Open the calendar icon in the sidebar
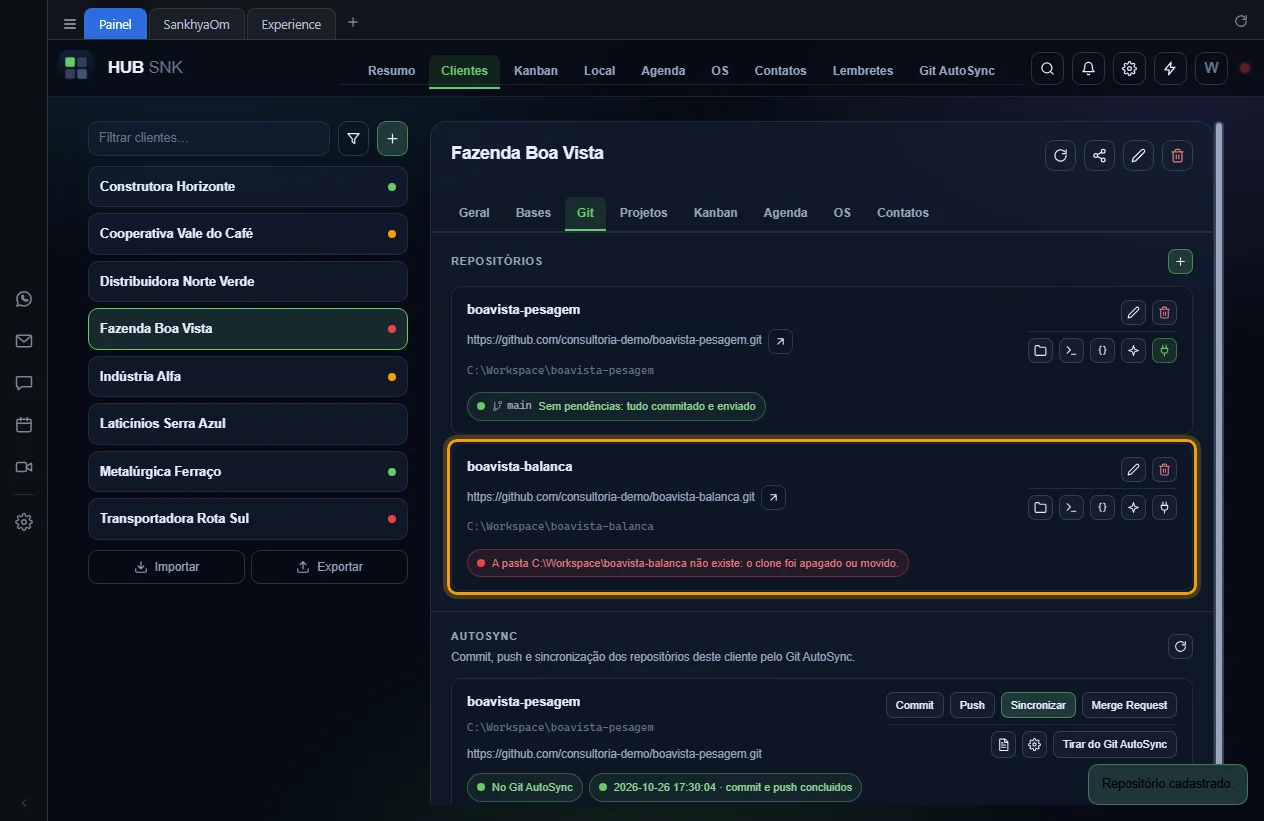This screenshot has width=1264, height=821. 24,425
